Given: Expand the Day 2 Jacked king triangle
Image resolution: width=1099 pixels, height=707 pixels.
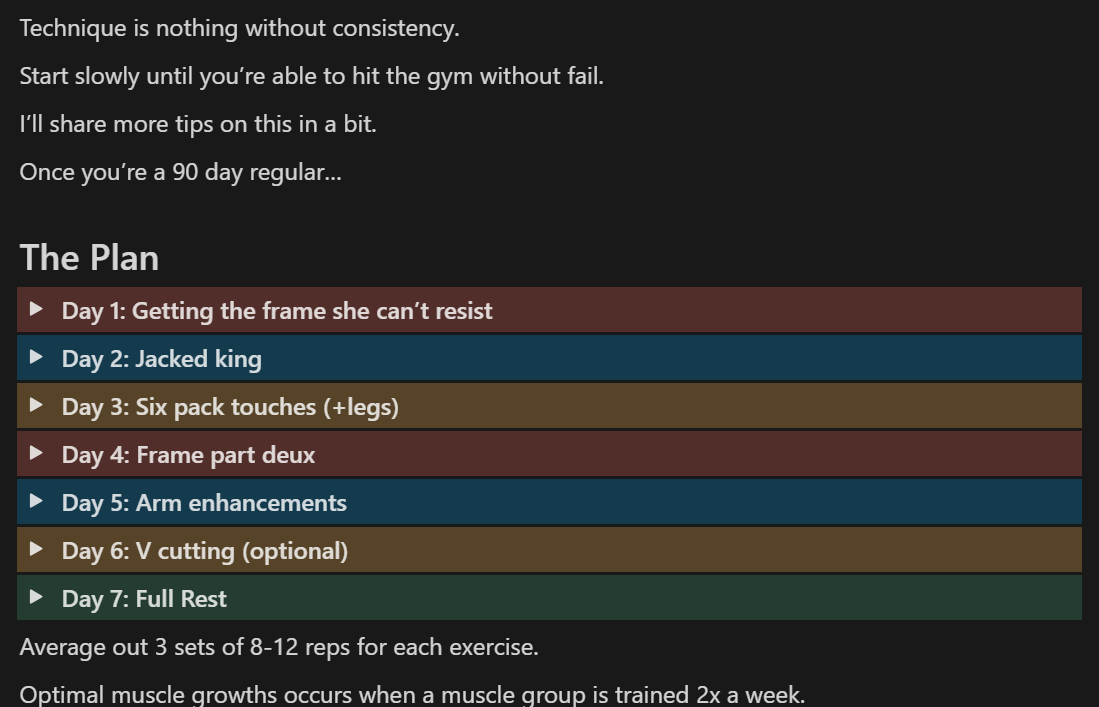Looking at the screenshot, I should [36, 357].
